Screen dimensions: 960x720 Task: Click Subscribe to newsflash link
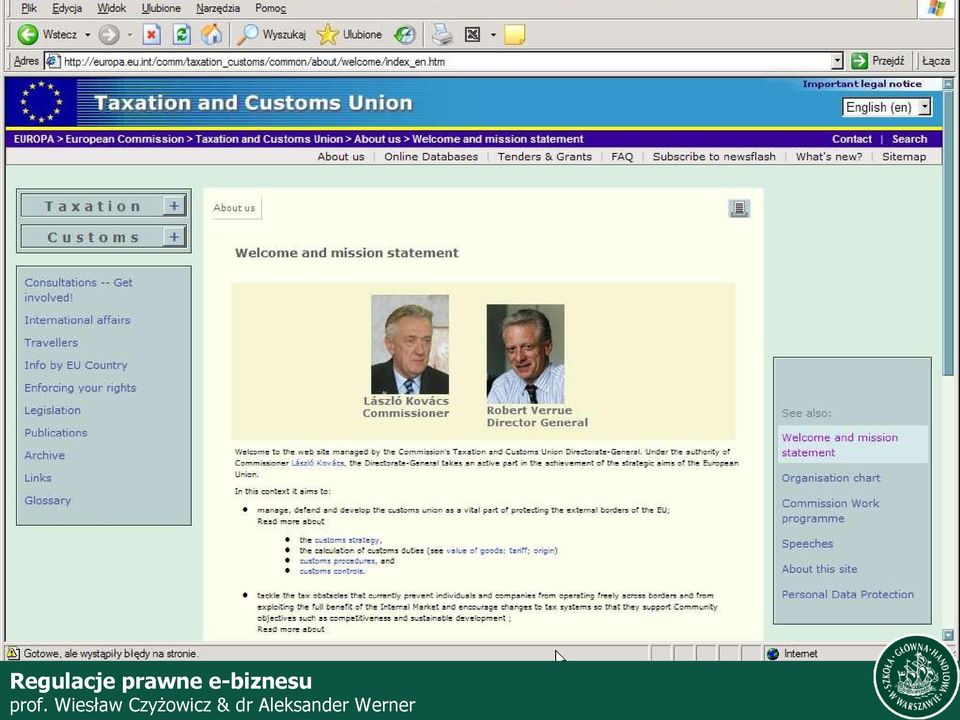click(x=714, y=156)
